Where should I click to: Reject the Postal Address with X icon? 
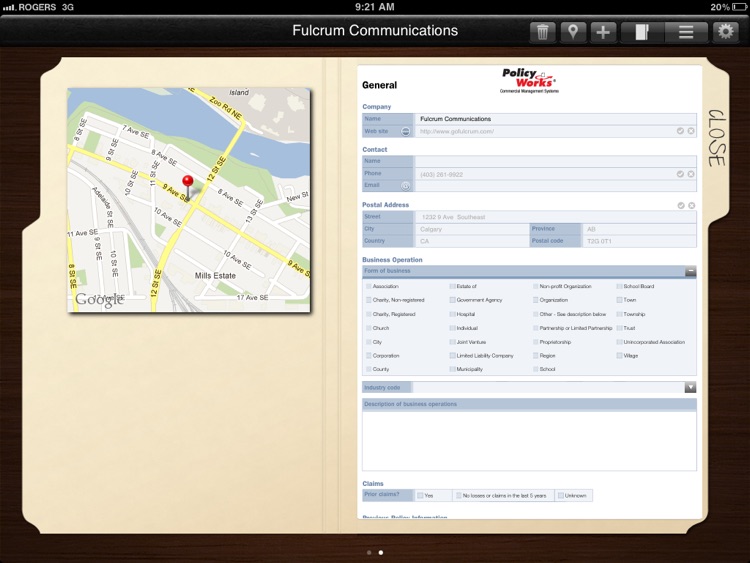(692, 205)
